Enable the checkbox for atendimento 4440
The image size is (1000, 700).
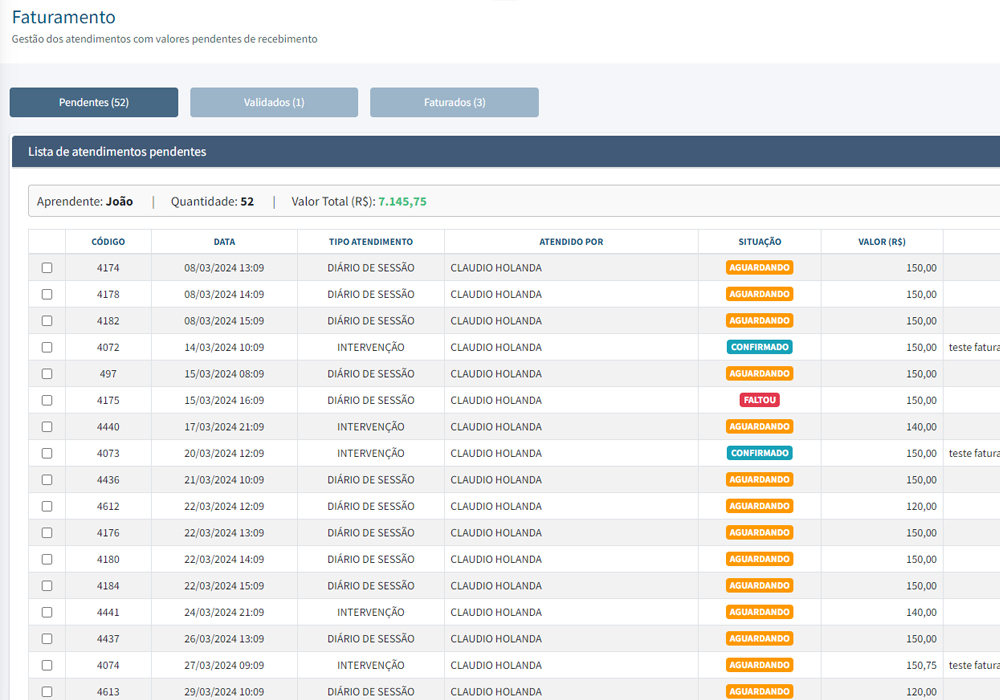[47, 427]
